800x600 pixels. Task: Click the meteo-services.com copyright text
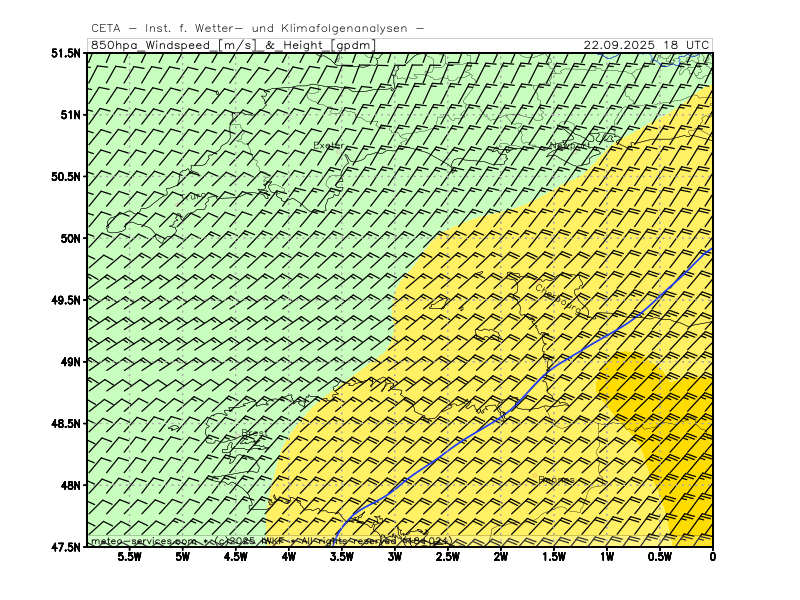click(x=271, y=541)
